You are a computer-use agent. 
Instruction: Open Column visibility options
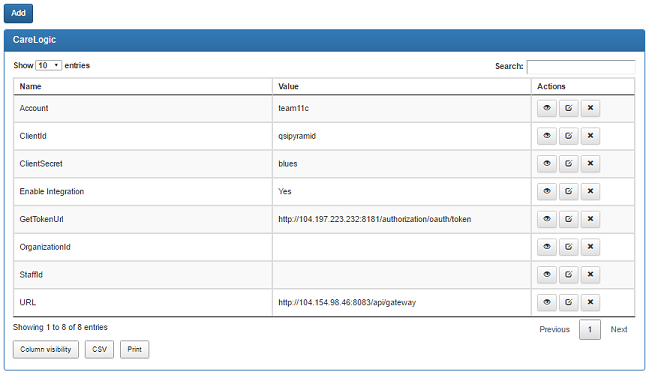46,349
